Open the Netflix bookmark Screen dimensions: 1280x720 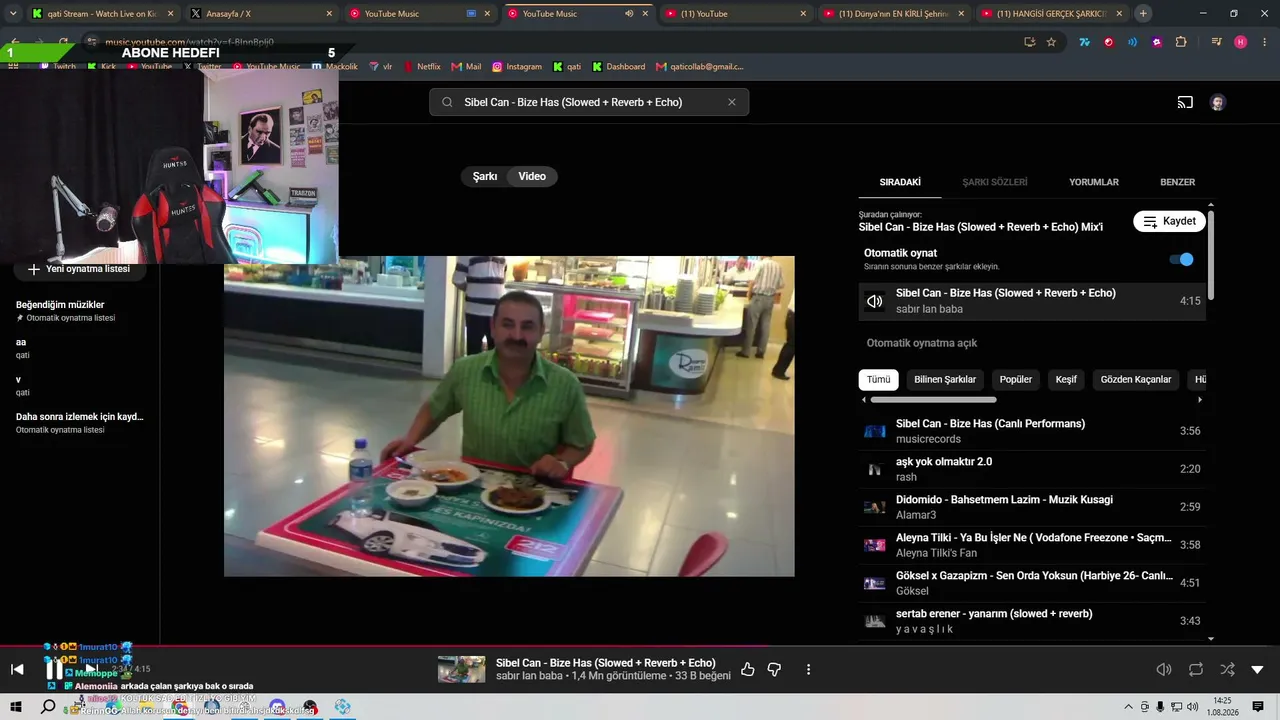(422, 67)
